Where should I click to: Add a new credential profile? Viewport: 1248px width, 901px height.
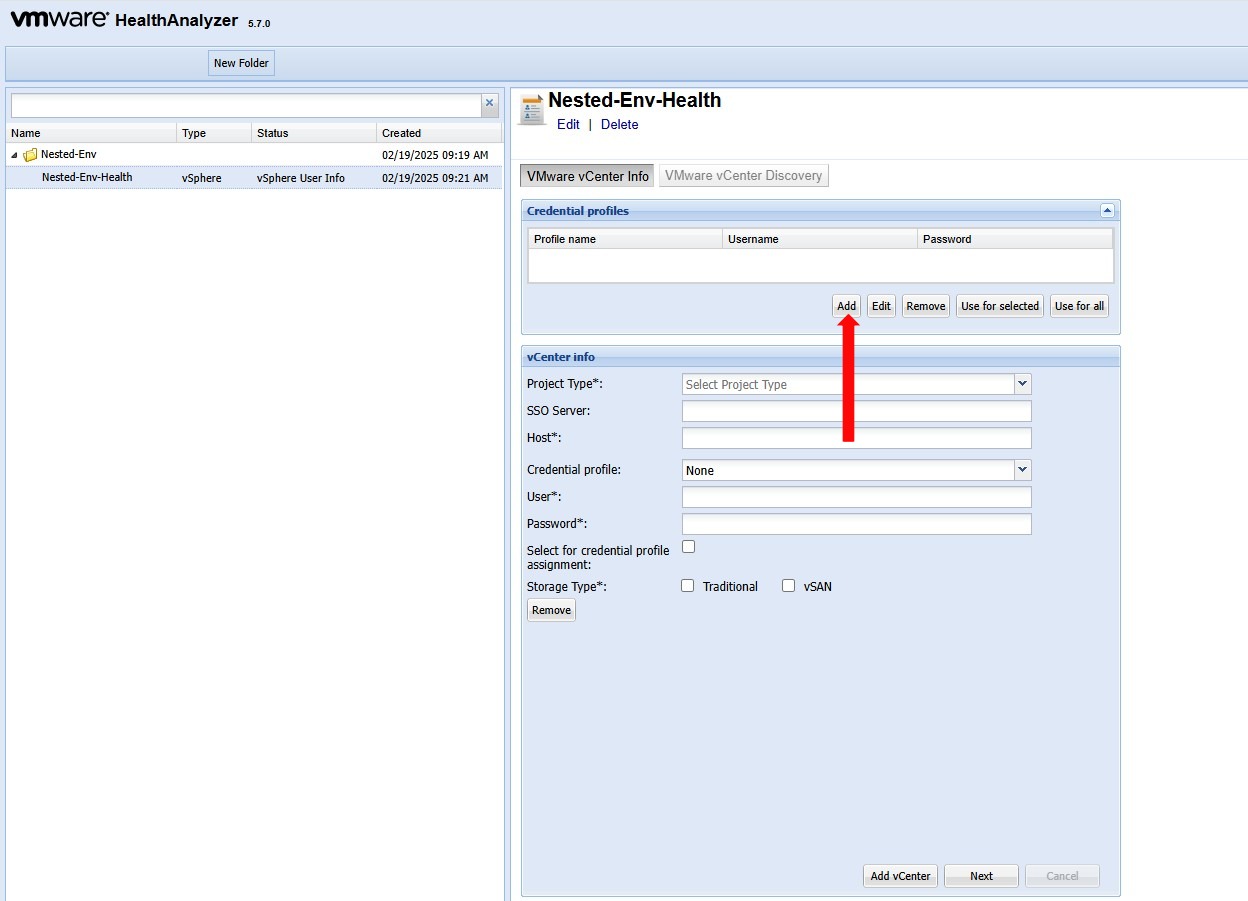pyautogui.click(x=847, y=306)
